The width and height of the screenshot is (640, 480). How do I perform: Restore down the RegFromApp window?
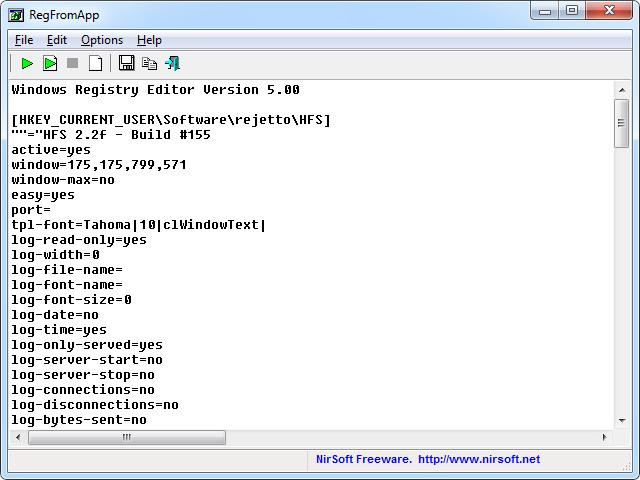572,11
